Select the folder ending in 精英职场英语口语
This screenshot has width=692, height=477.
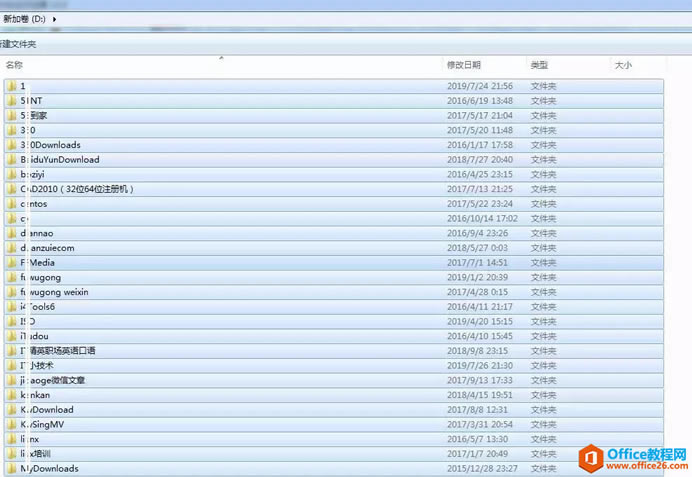coord(58,351)
